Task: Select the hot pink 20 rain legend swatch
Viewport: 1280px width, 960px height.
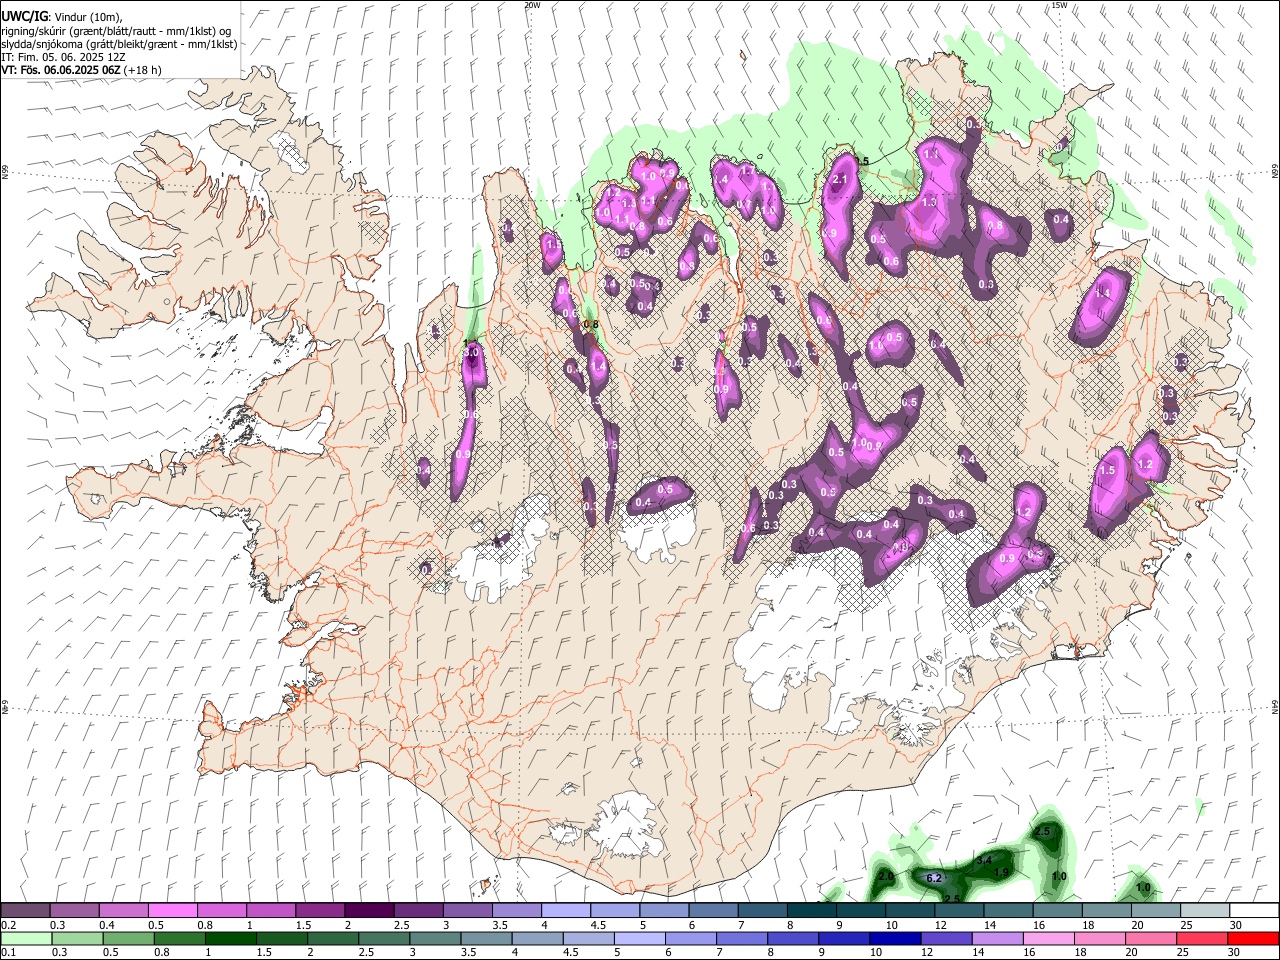Action: (x=1151, y=938)
